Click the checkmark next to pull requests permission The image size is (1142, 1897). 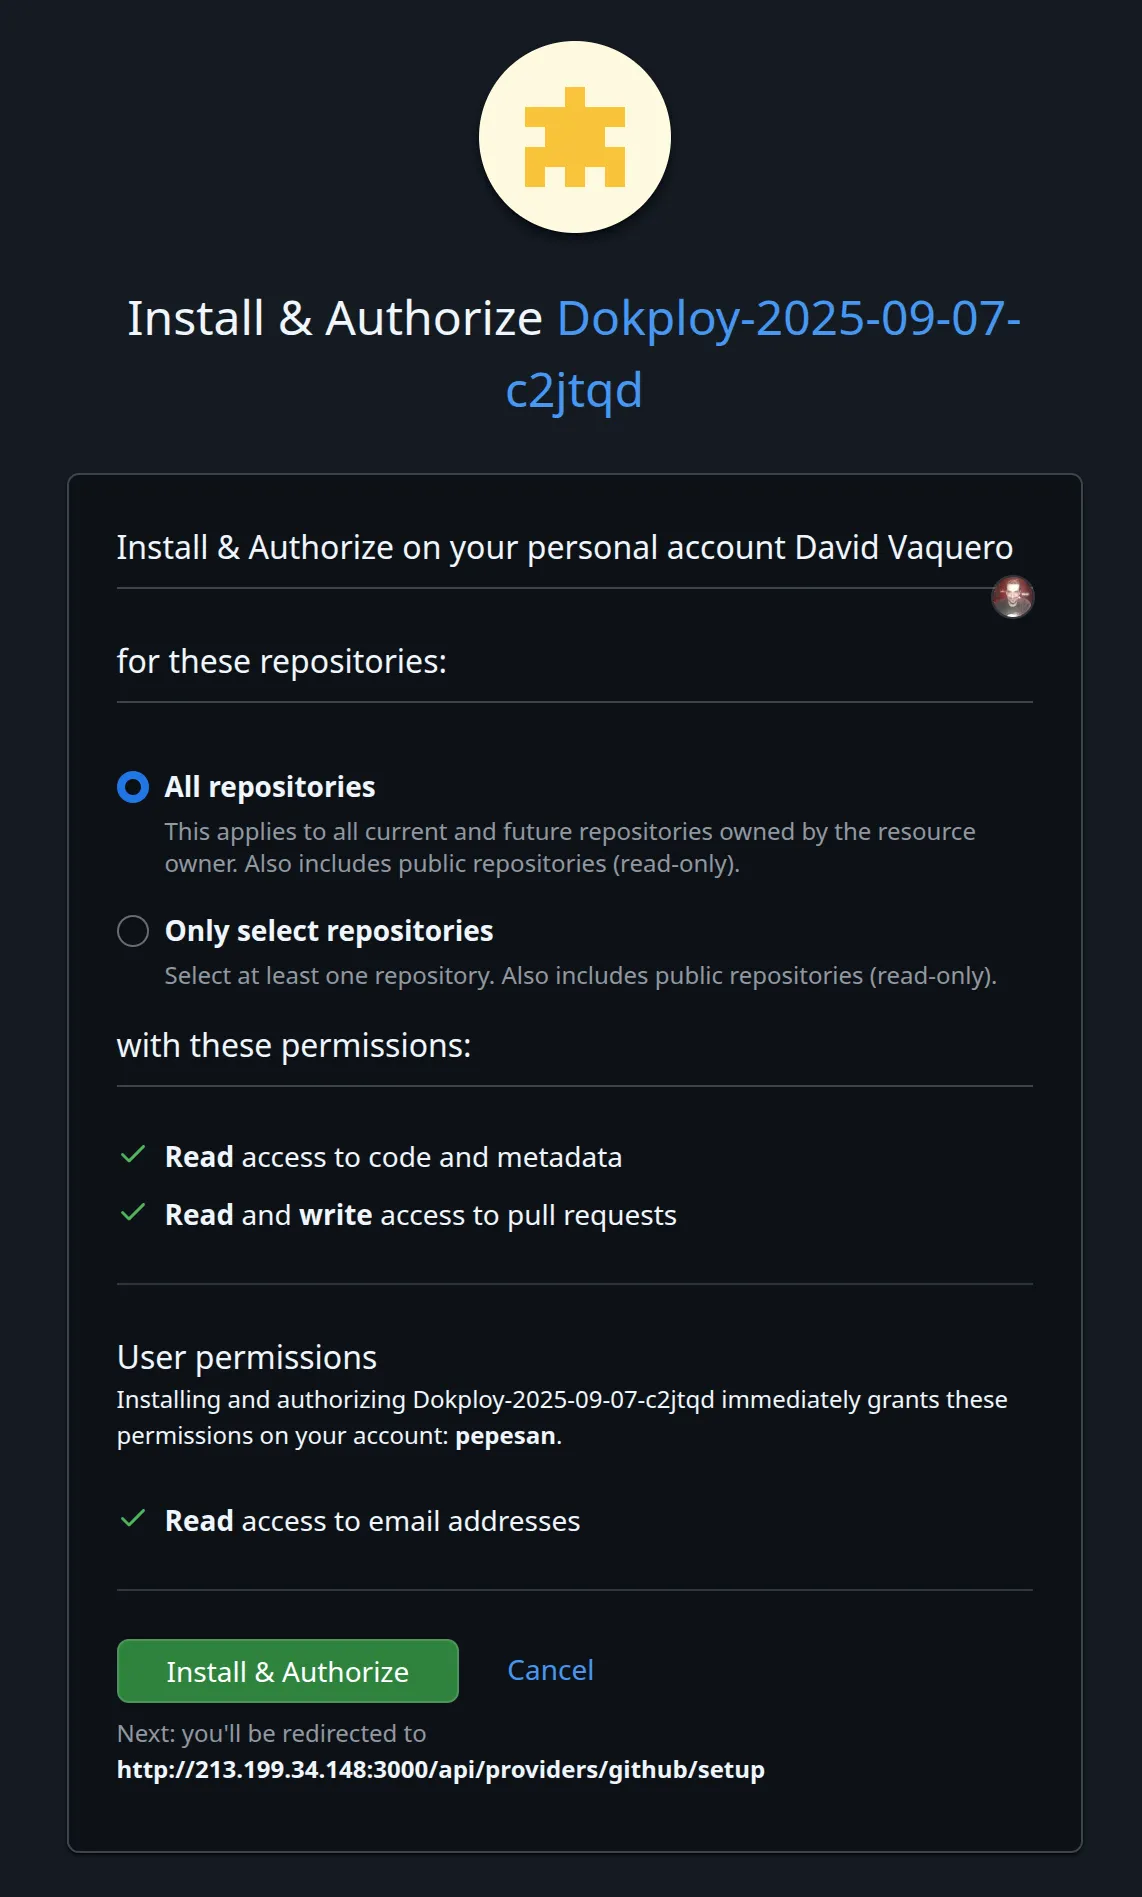click(x=134, y=1214)
